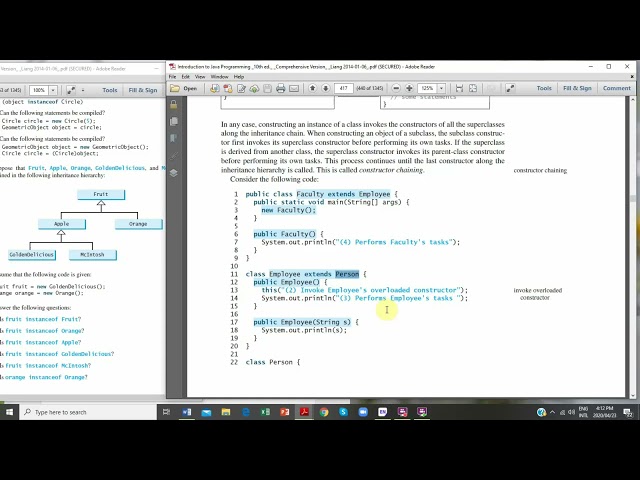
Task: Open Tools pane in back Adobe Reader window
Action: coord(109,90)
